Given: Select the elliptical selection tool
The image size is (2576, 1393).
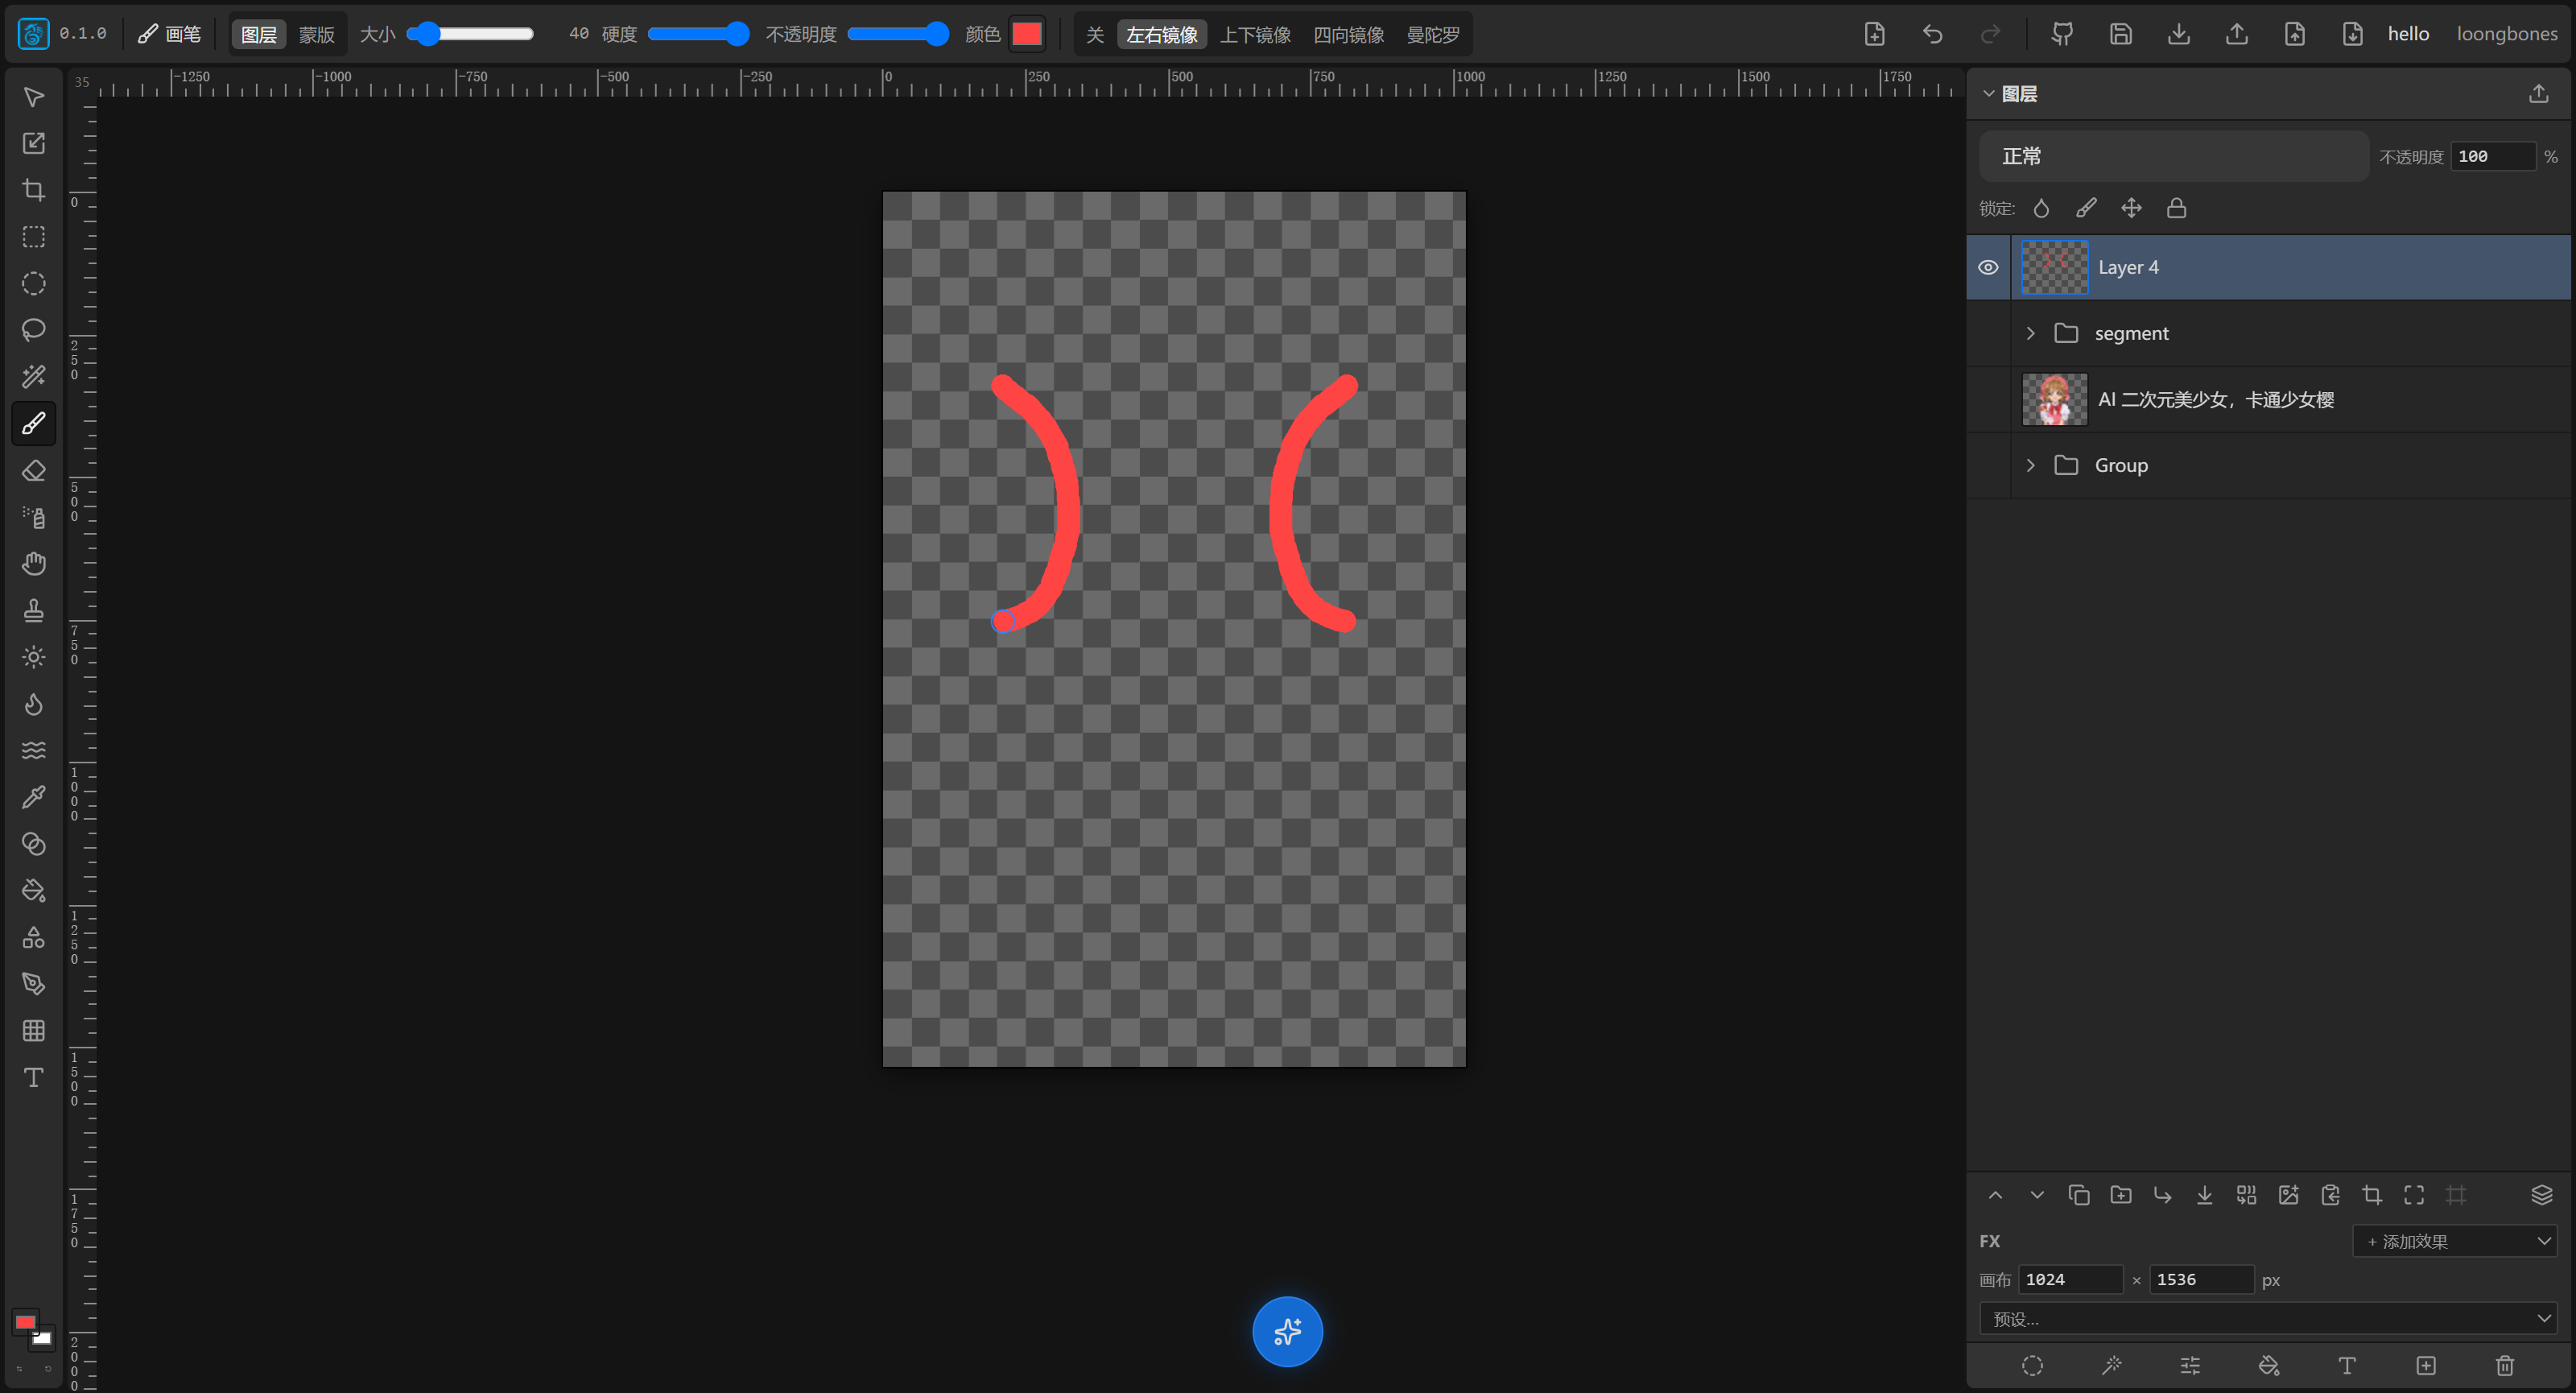Looking at the screenshot, I should 33,284.
